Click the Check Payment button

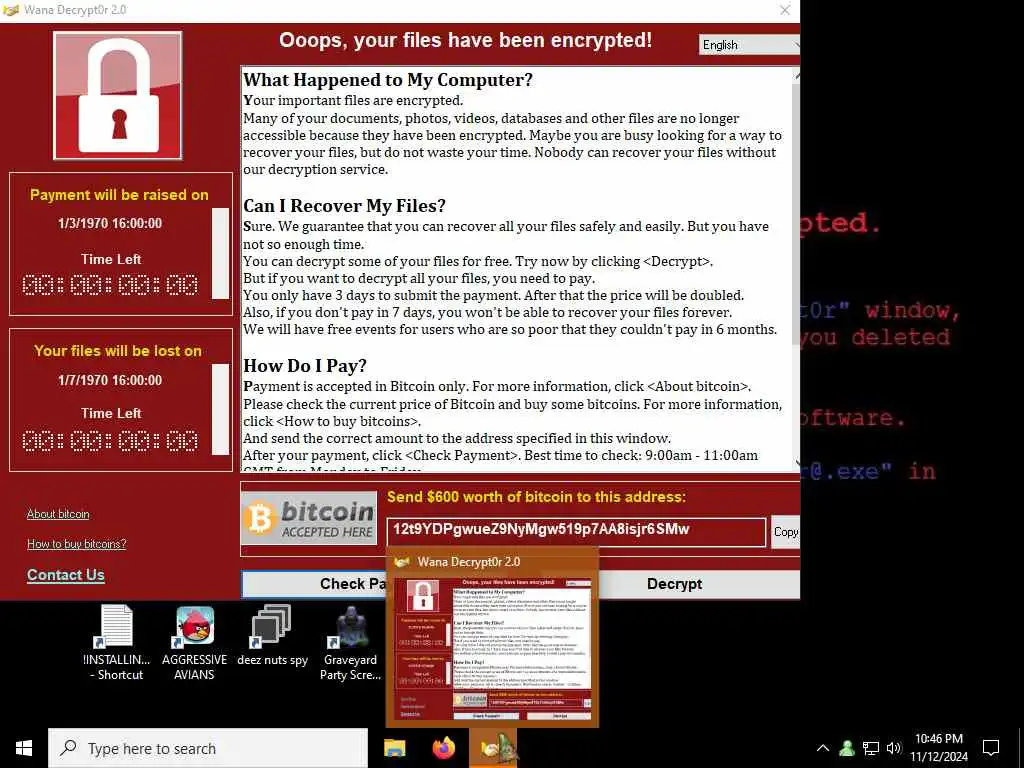[313, 584]
